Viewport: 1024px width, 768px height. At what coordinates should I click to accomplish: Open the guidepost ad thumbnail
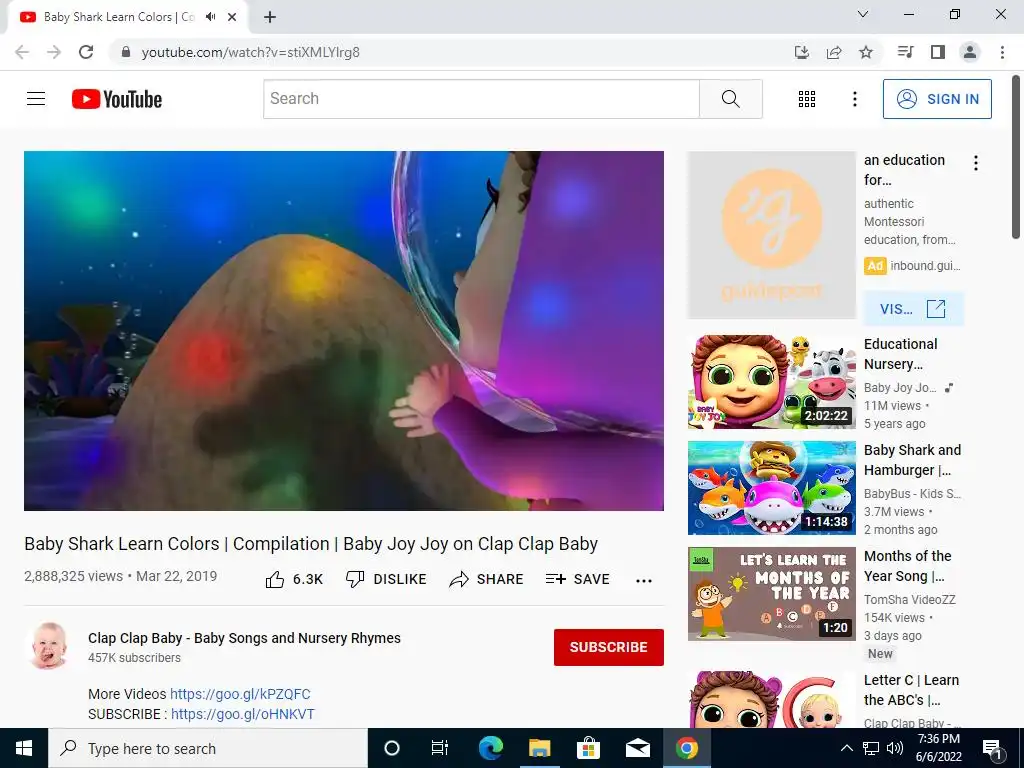click(771, 235)
